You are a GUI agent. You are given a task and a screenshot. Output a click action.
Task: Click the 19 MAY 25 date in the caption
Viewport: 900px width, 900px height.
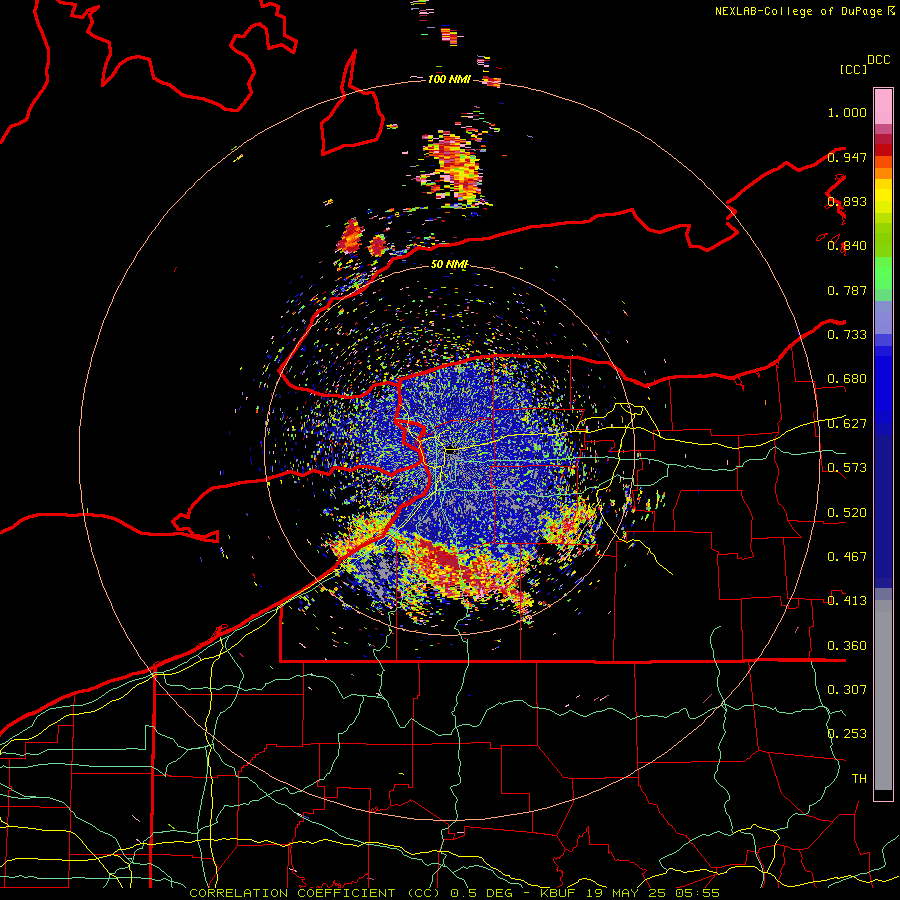click(627, 893)
